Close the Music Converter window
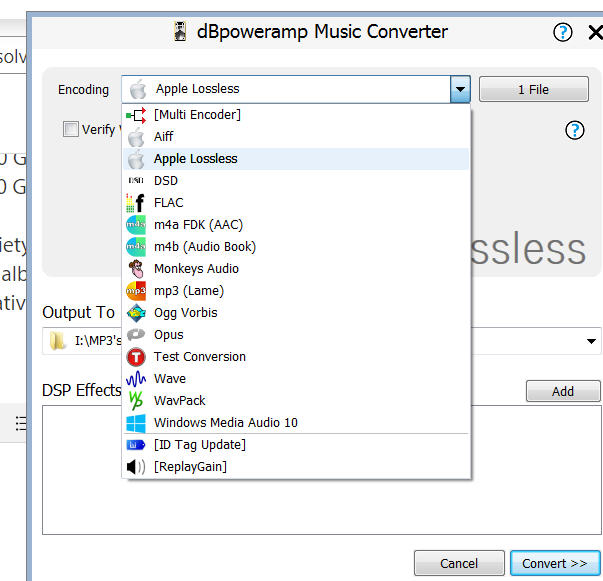 point(595,32)
